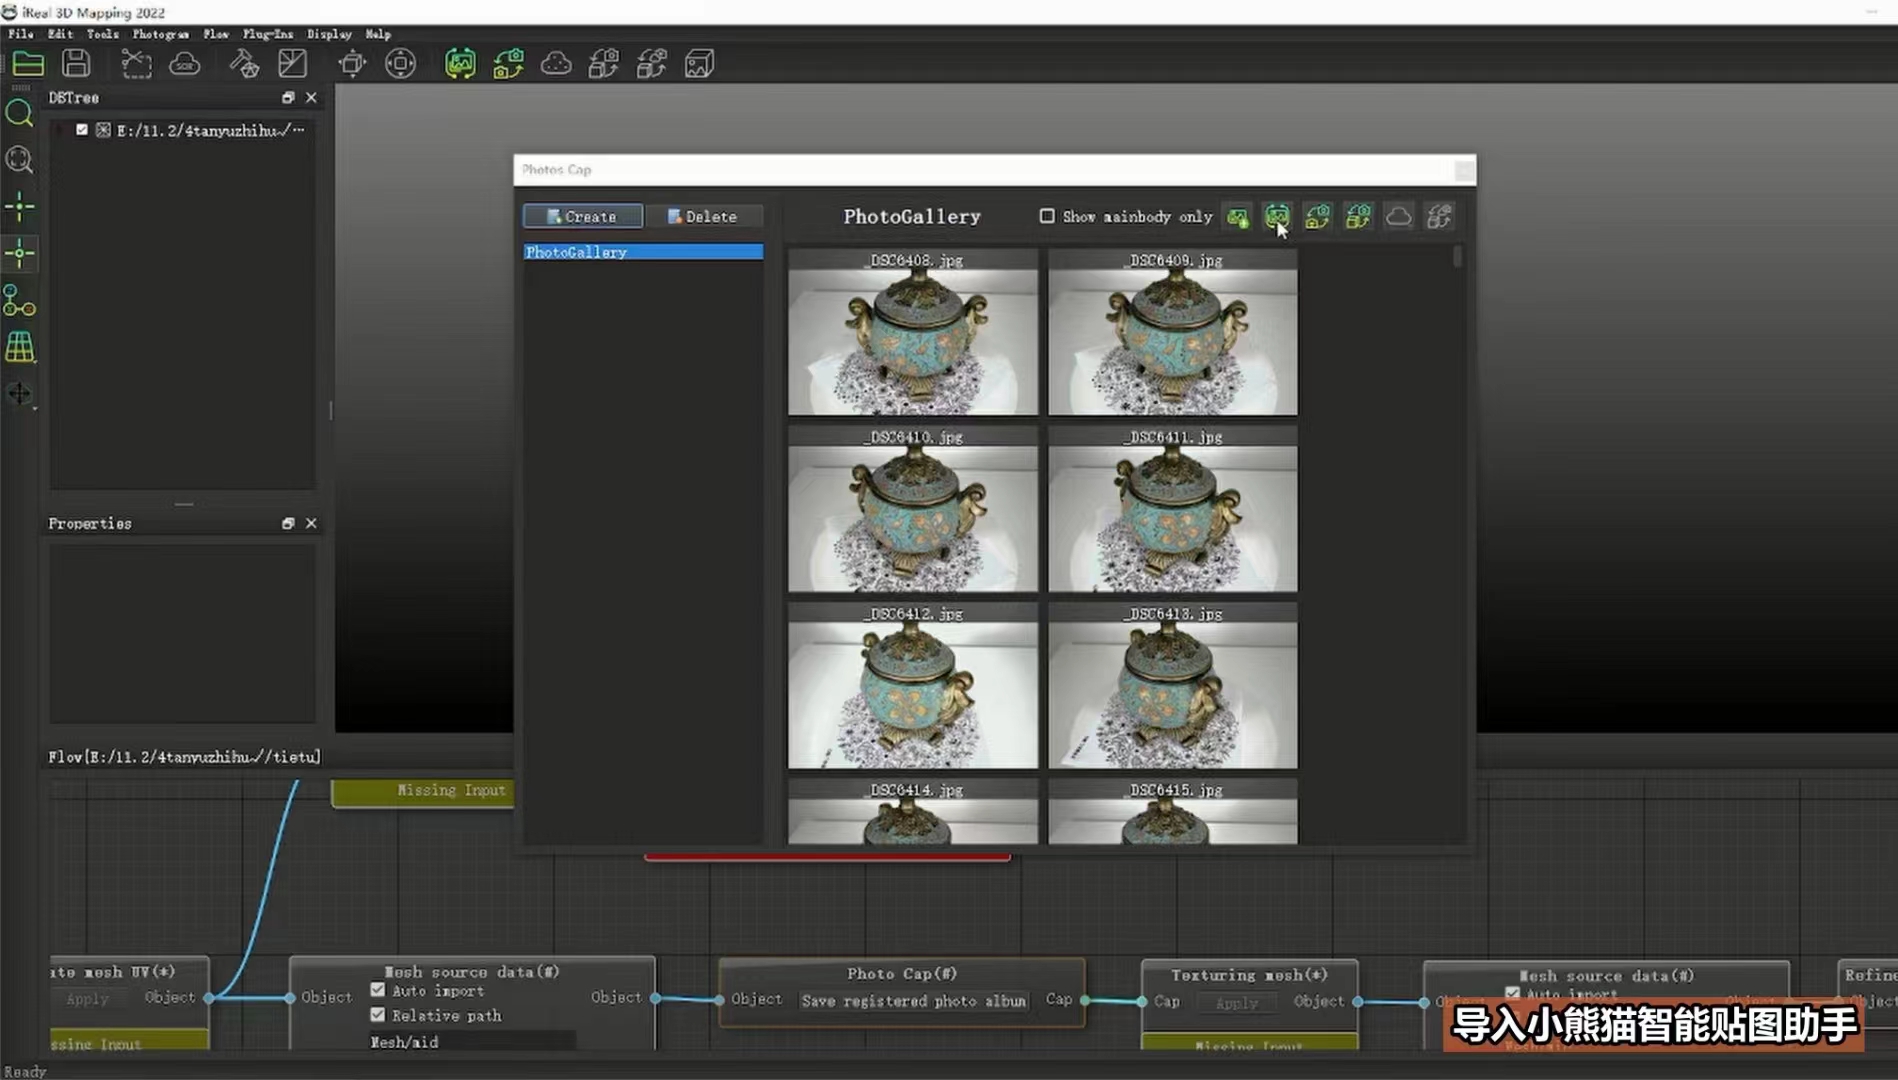Click the cloud SOR icon in the toolbar
The width and height of the screenshot is (1898, 1080).
(185, 64)
